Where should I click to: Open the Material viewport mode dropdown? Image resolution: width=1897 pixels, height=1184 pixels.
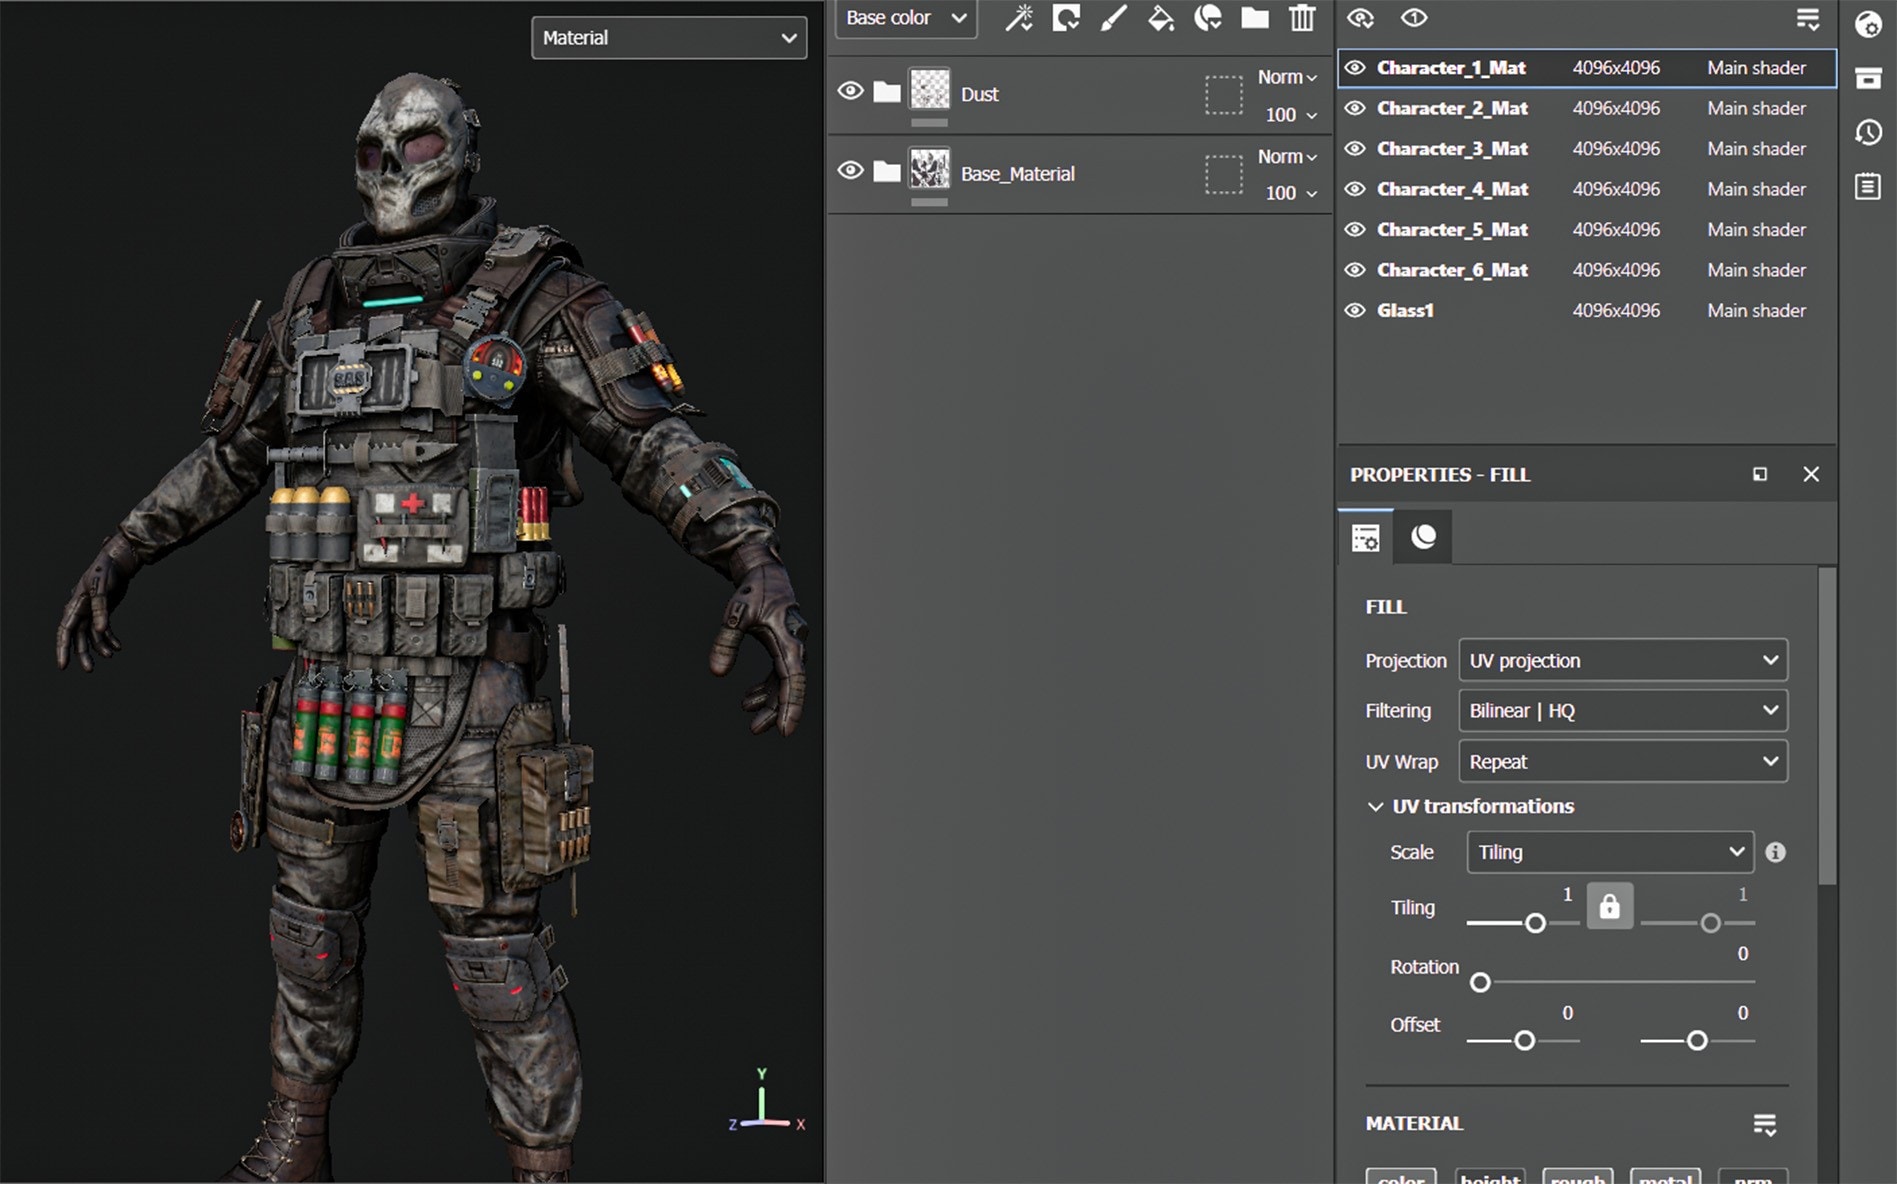[x=668, y=38]
